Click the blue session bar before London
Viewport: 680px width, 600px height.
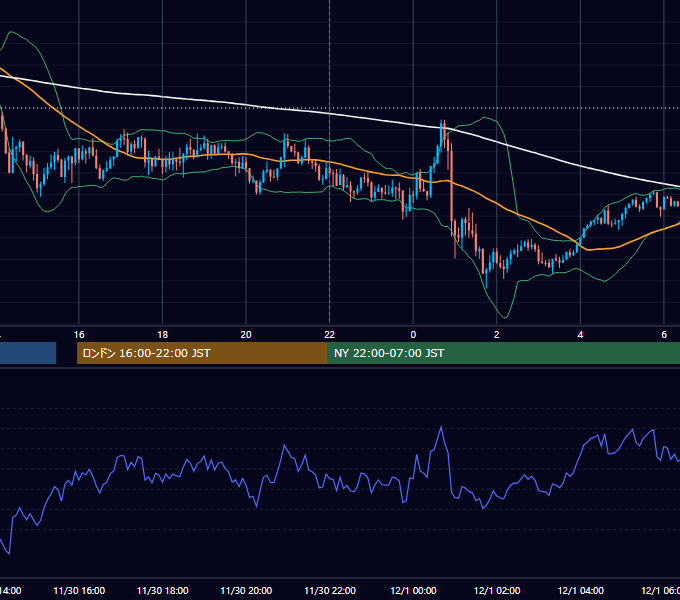click(28, 353)
